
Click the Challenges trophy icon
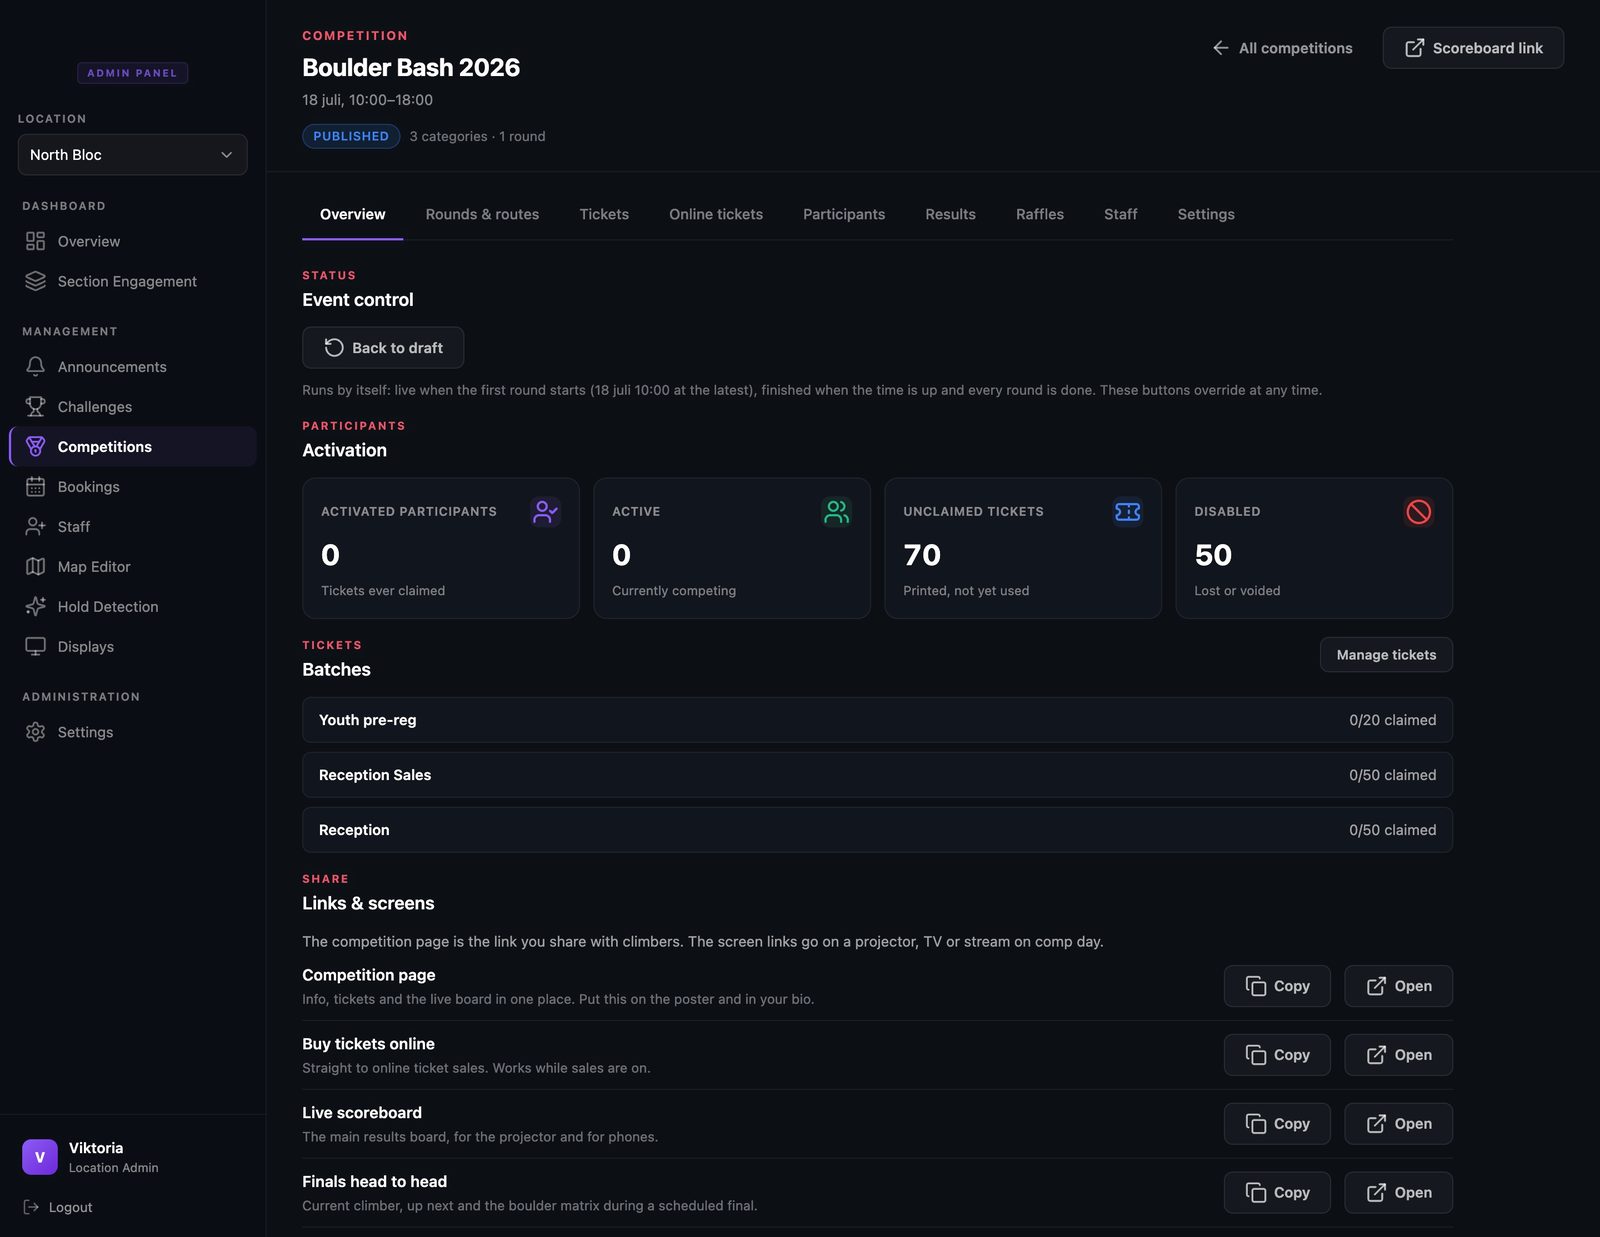pyautogui.click(x=36, y=407)
